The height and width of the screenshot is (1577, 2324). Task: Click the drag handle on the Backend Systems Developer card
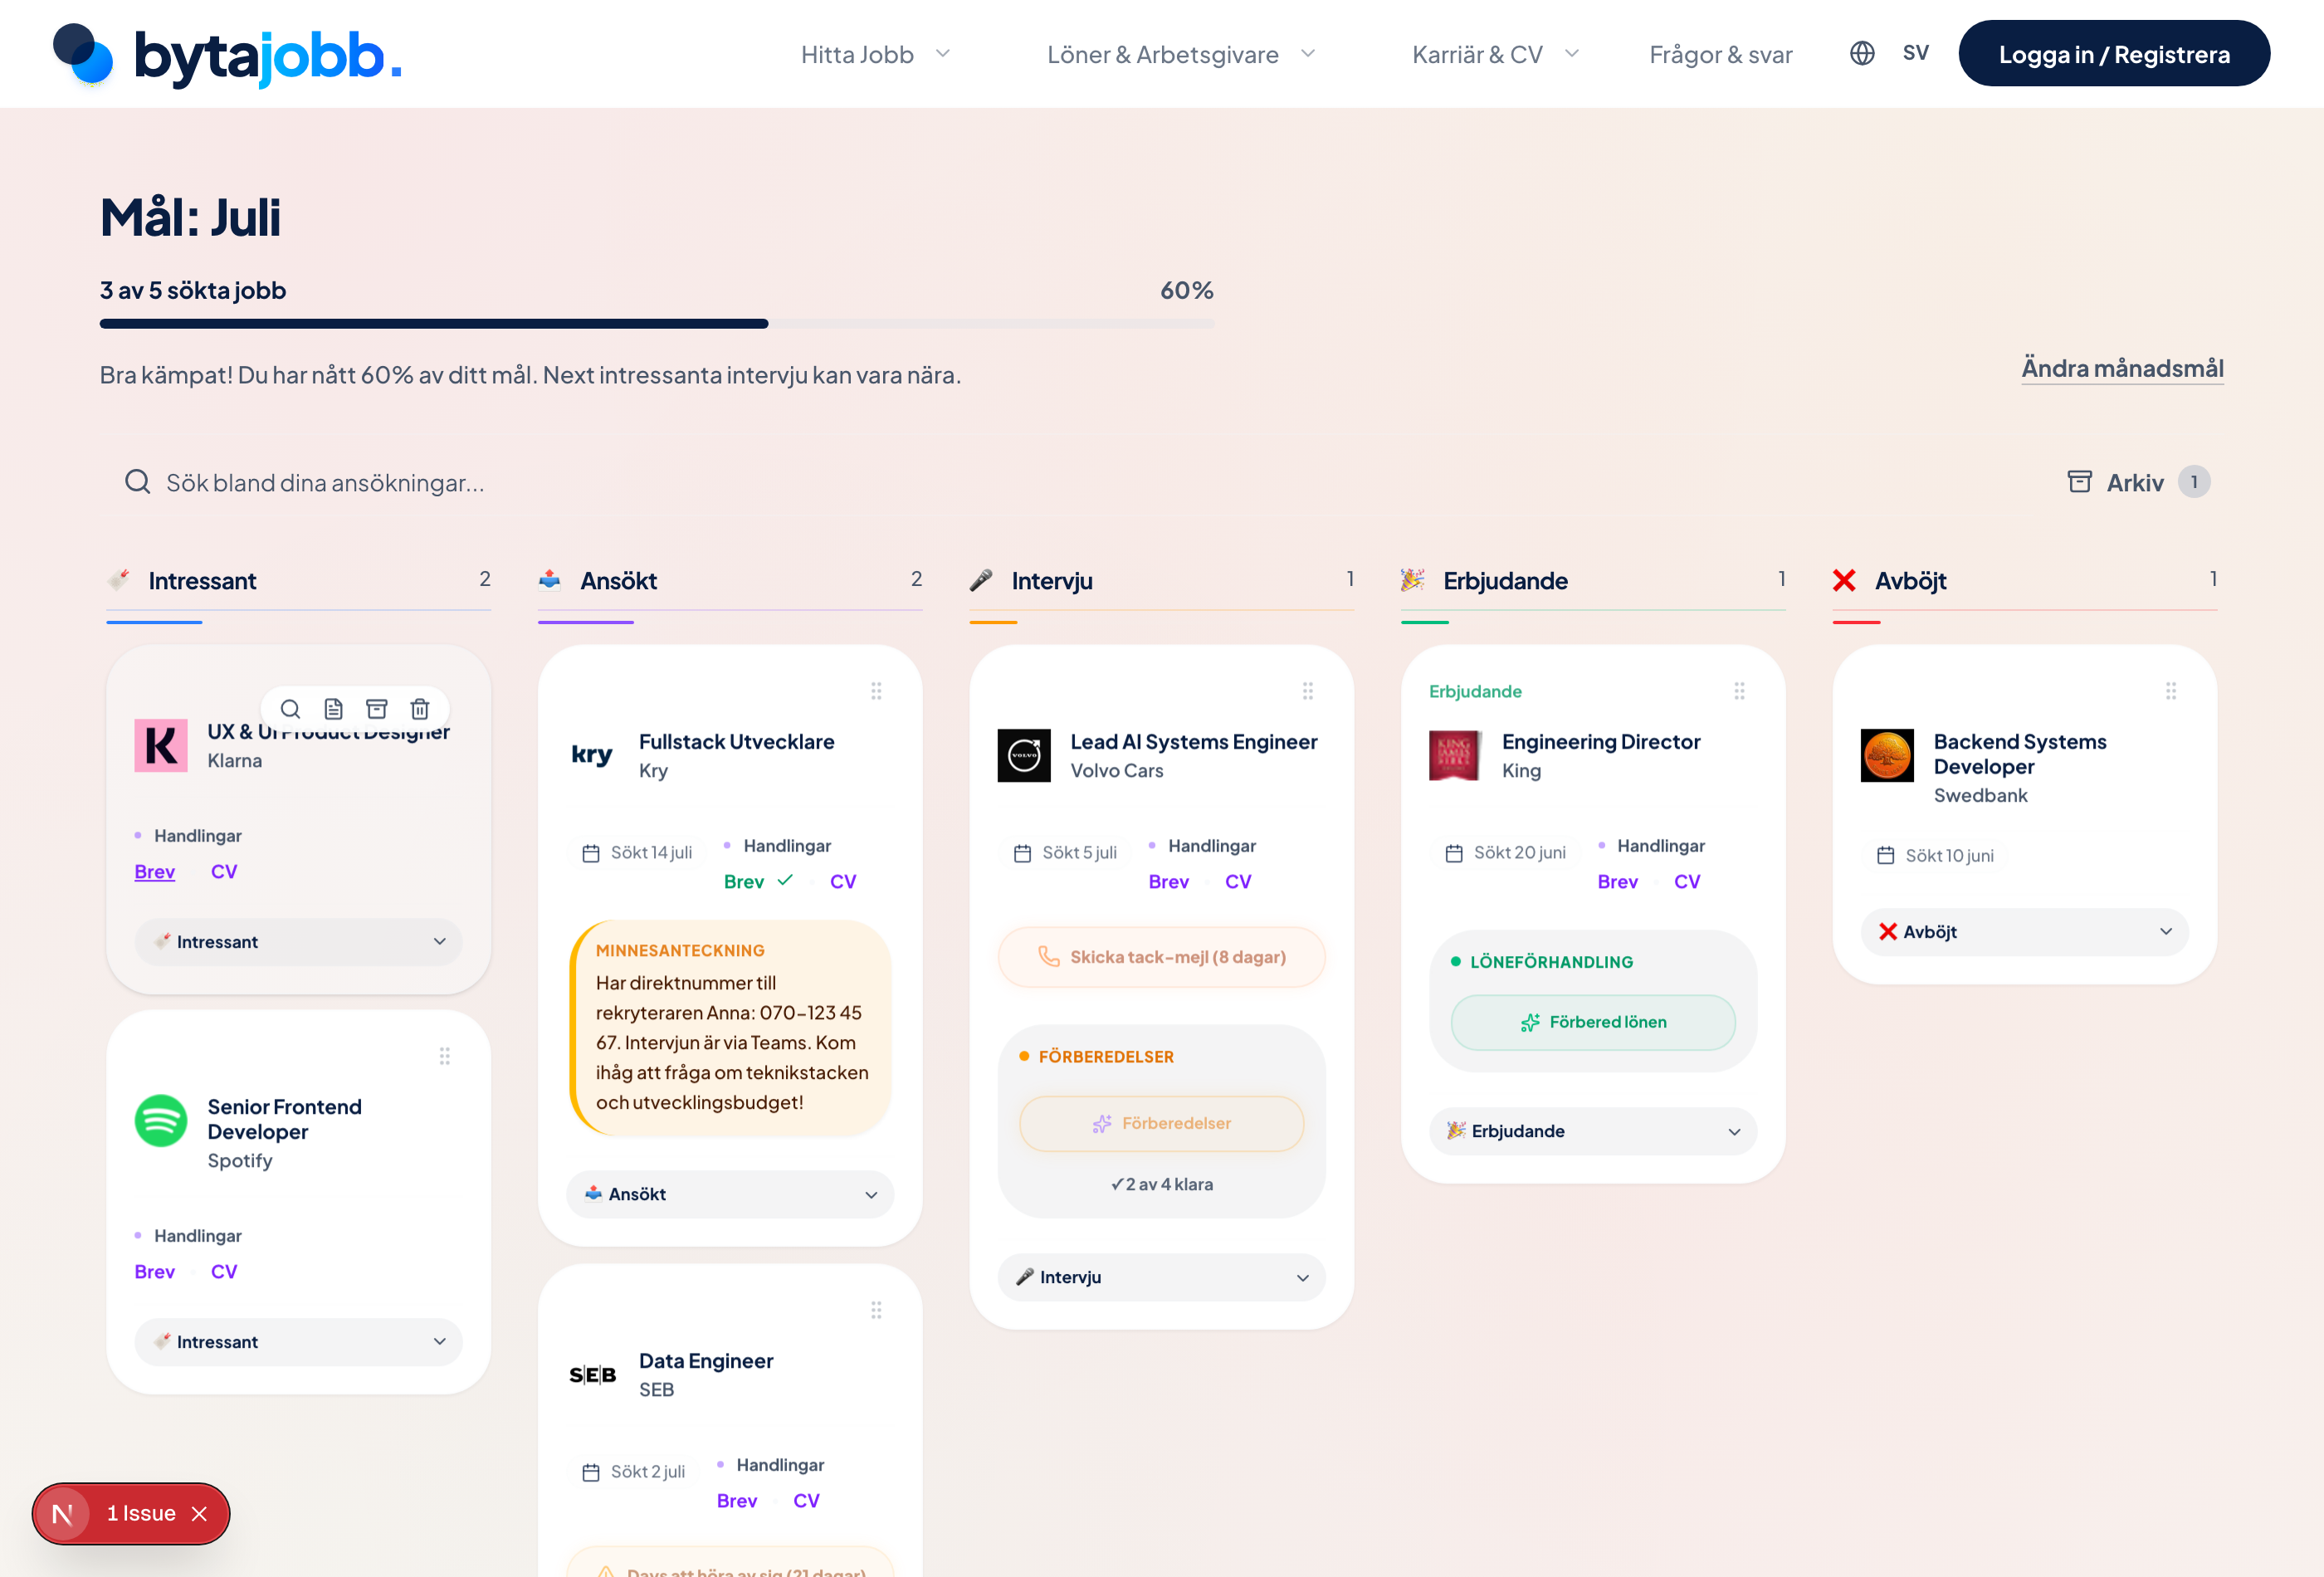(x=2171, y=691)
